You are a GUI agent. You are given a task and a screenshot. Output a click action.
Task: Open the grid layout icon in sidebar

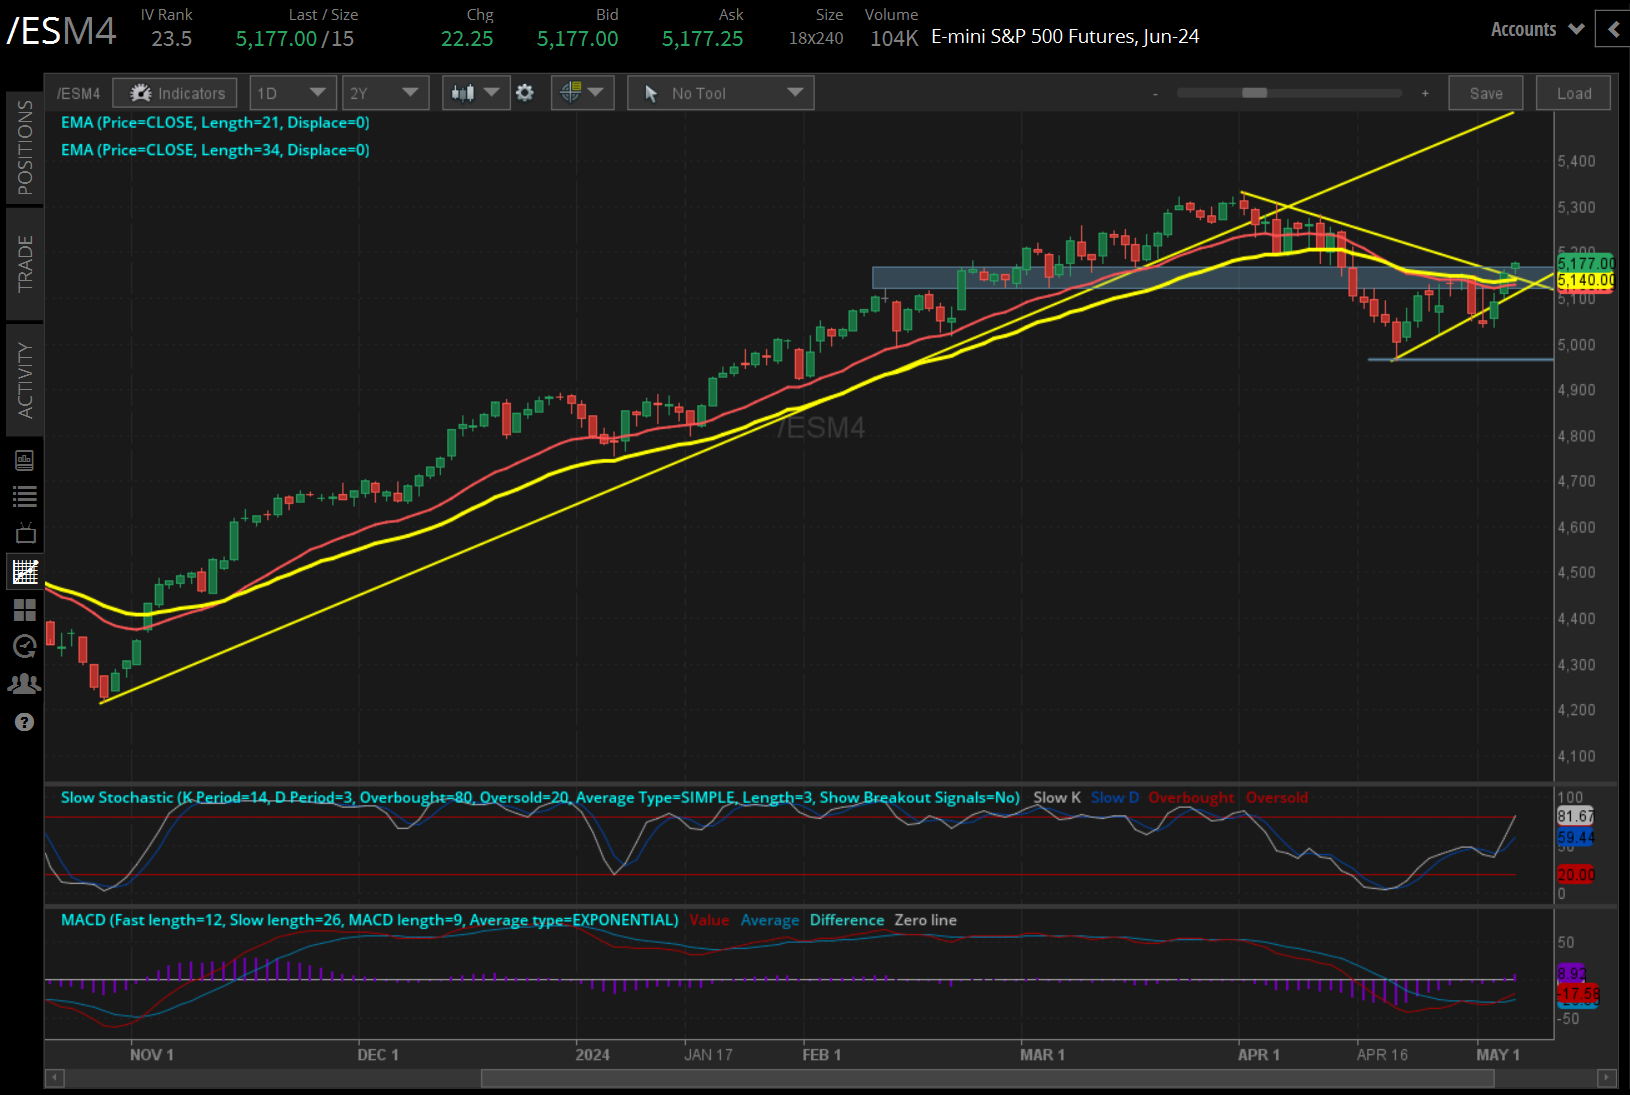coord(25,610)
